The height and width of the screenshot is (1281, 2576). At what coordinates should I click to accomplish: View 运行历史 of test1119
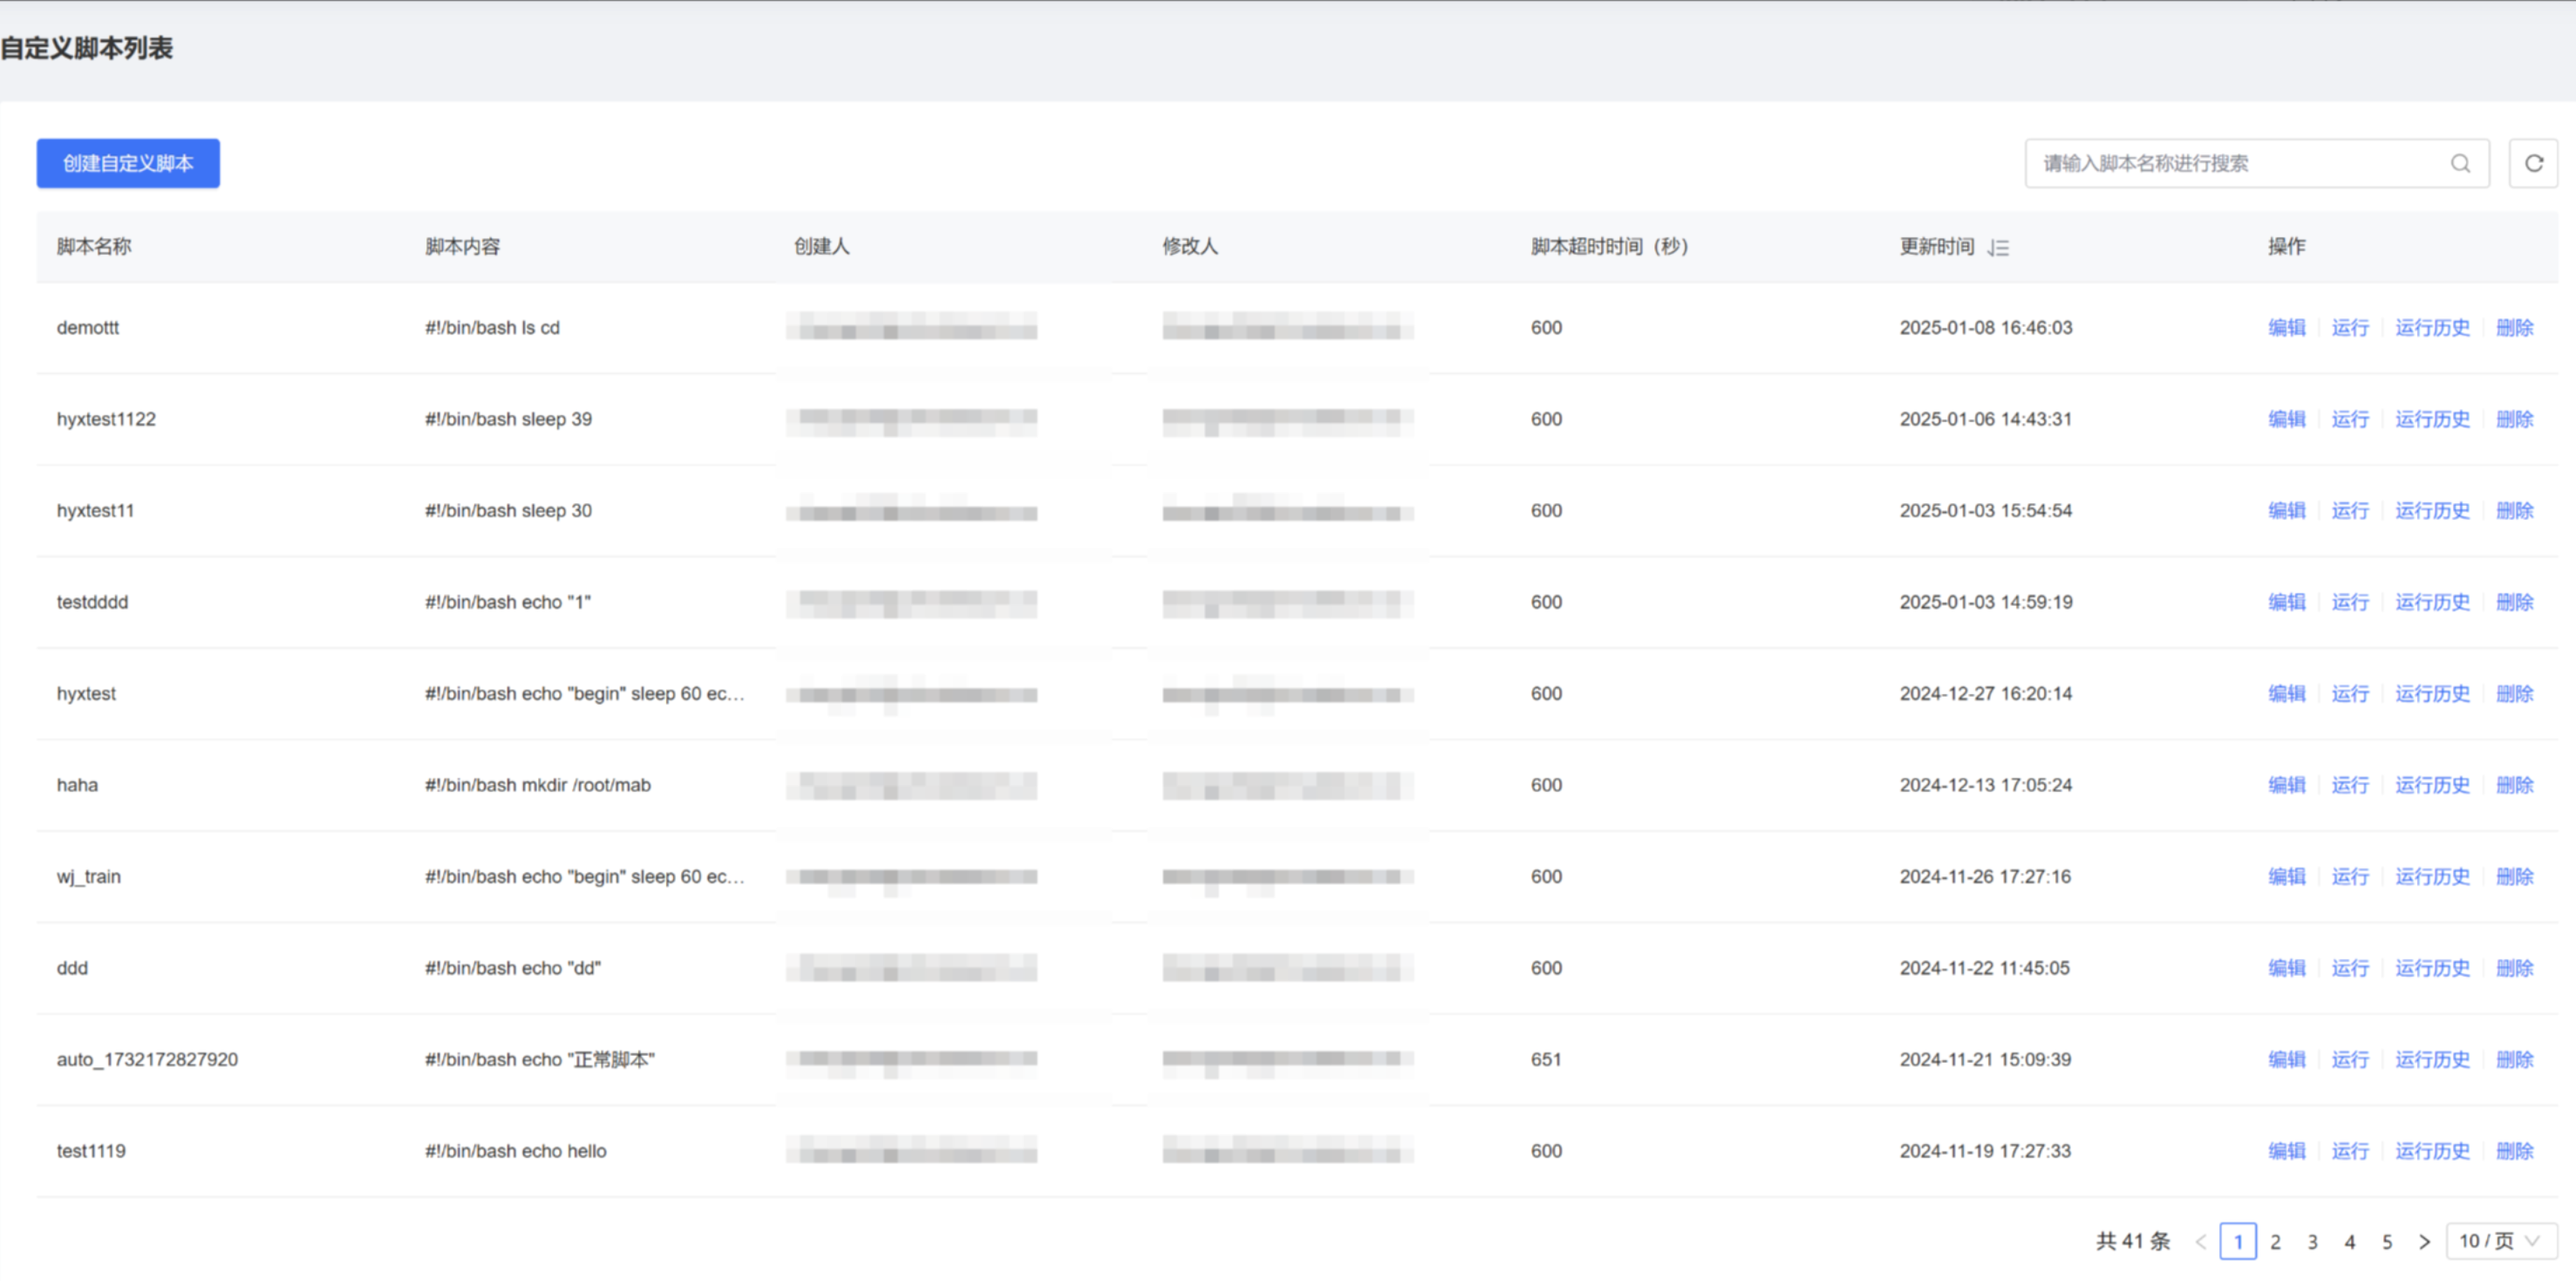point(2432,1151)
